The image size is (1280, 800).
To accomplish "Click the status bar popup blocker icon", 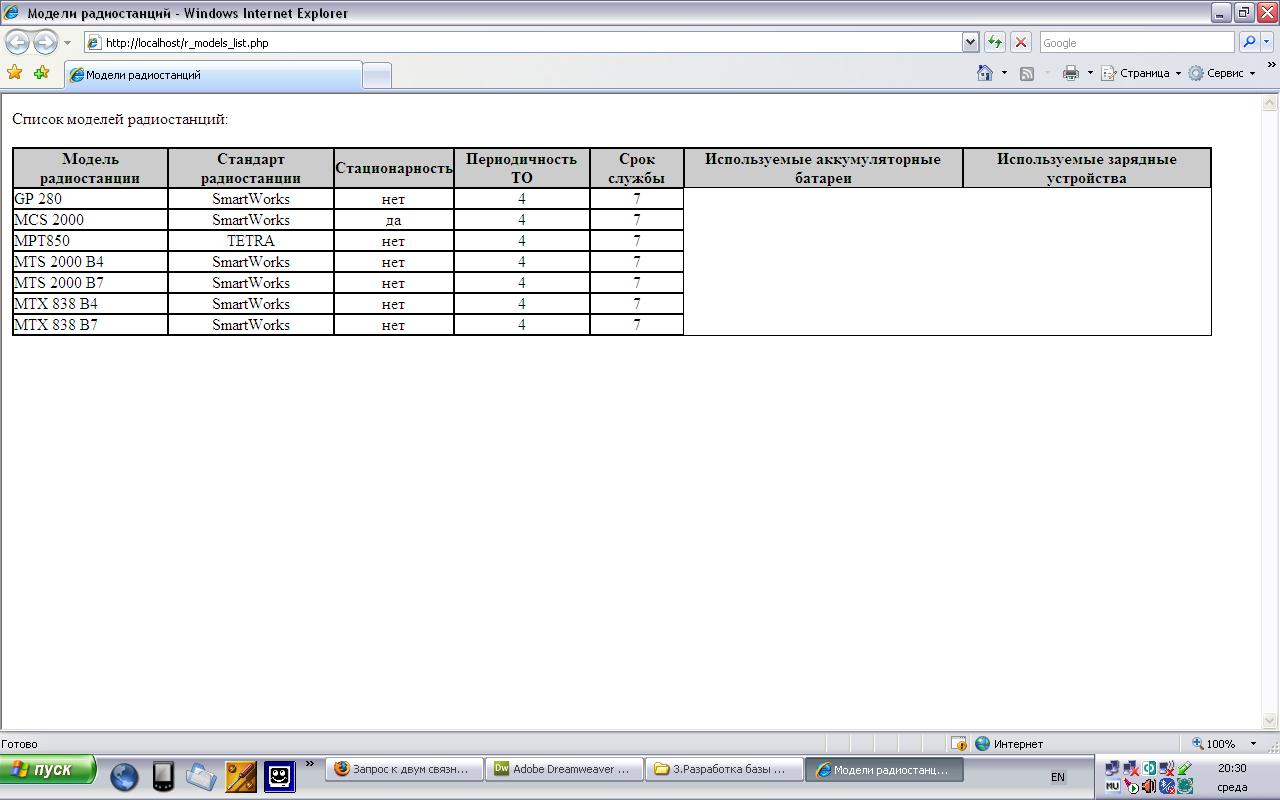I will (959, 744).
